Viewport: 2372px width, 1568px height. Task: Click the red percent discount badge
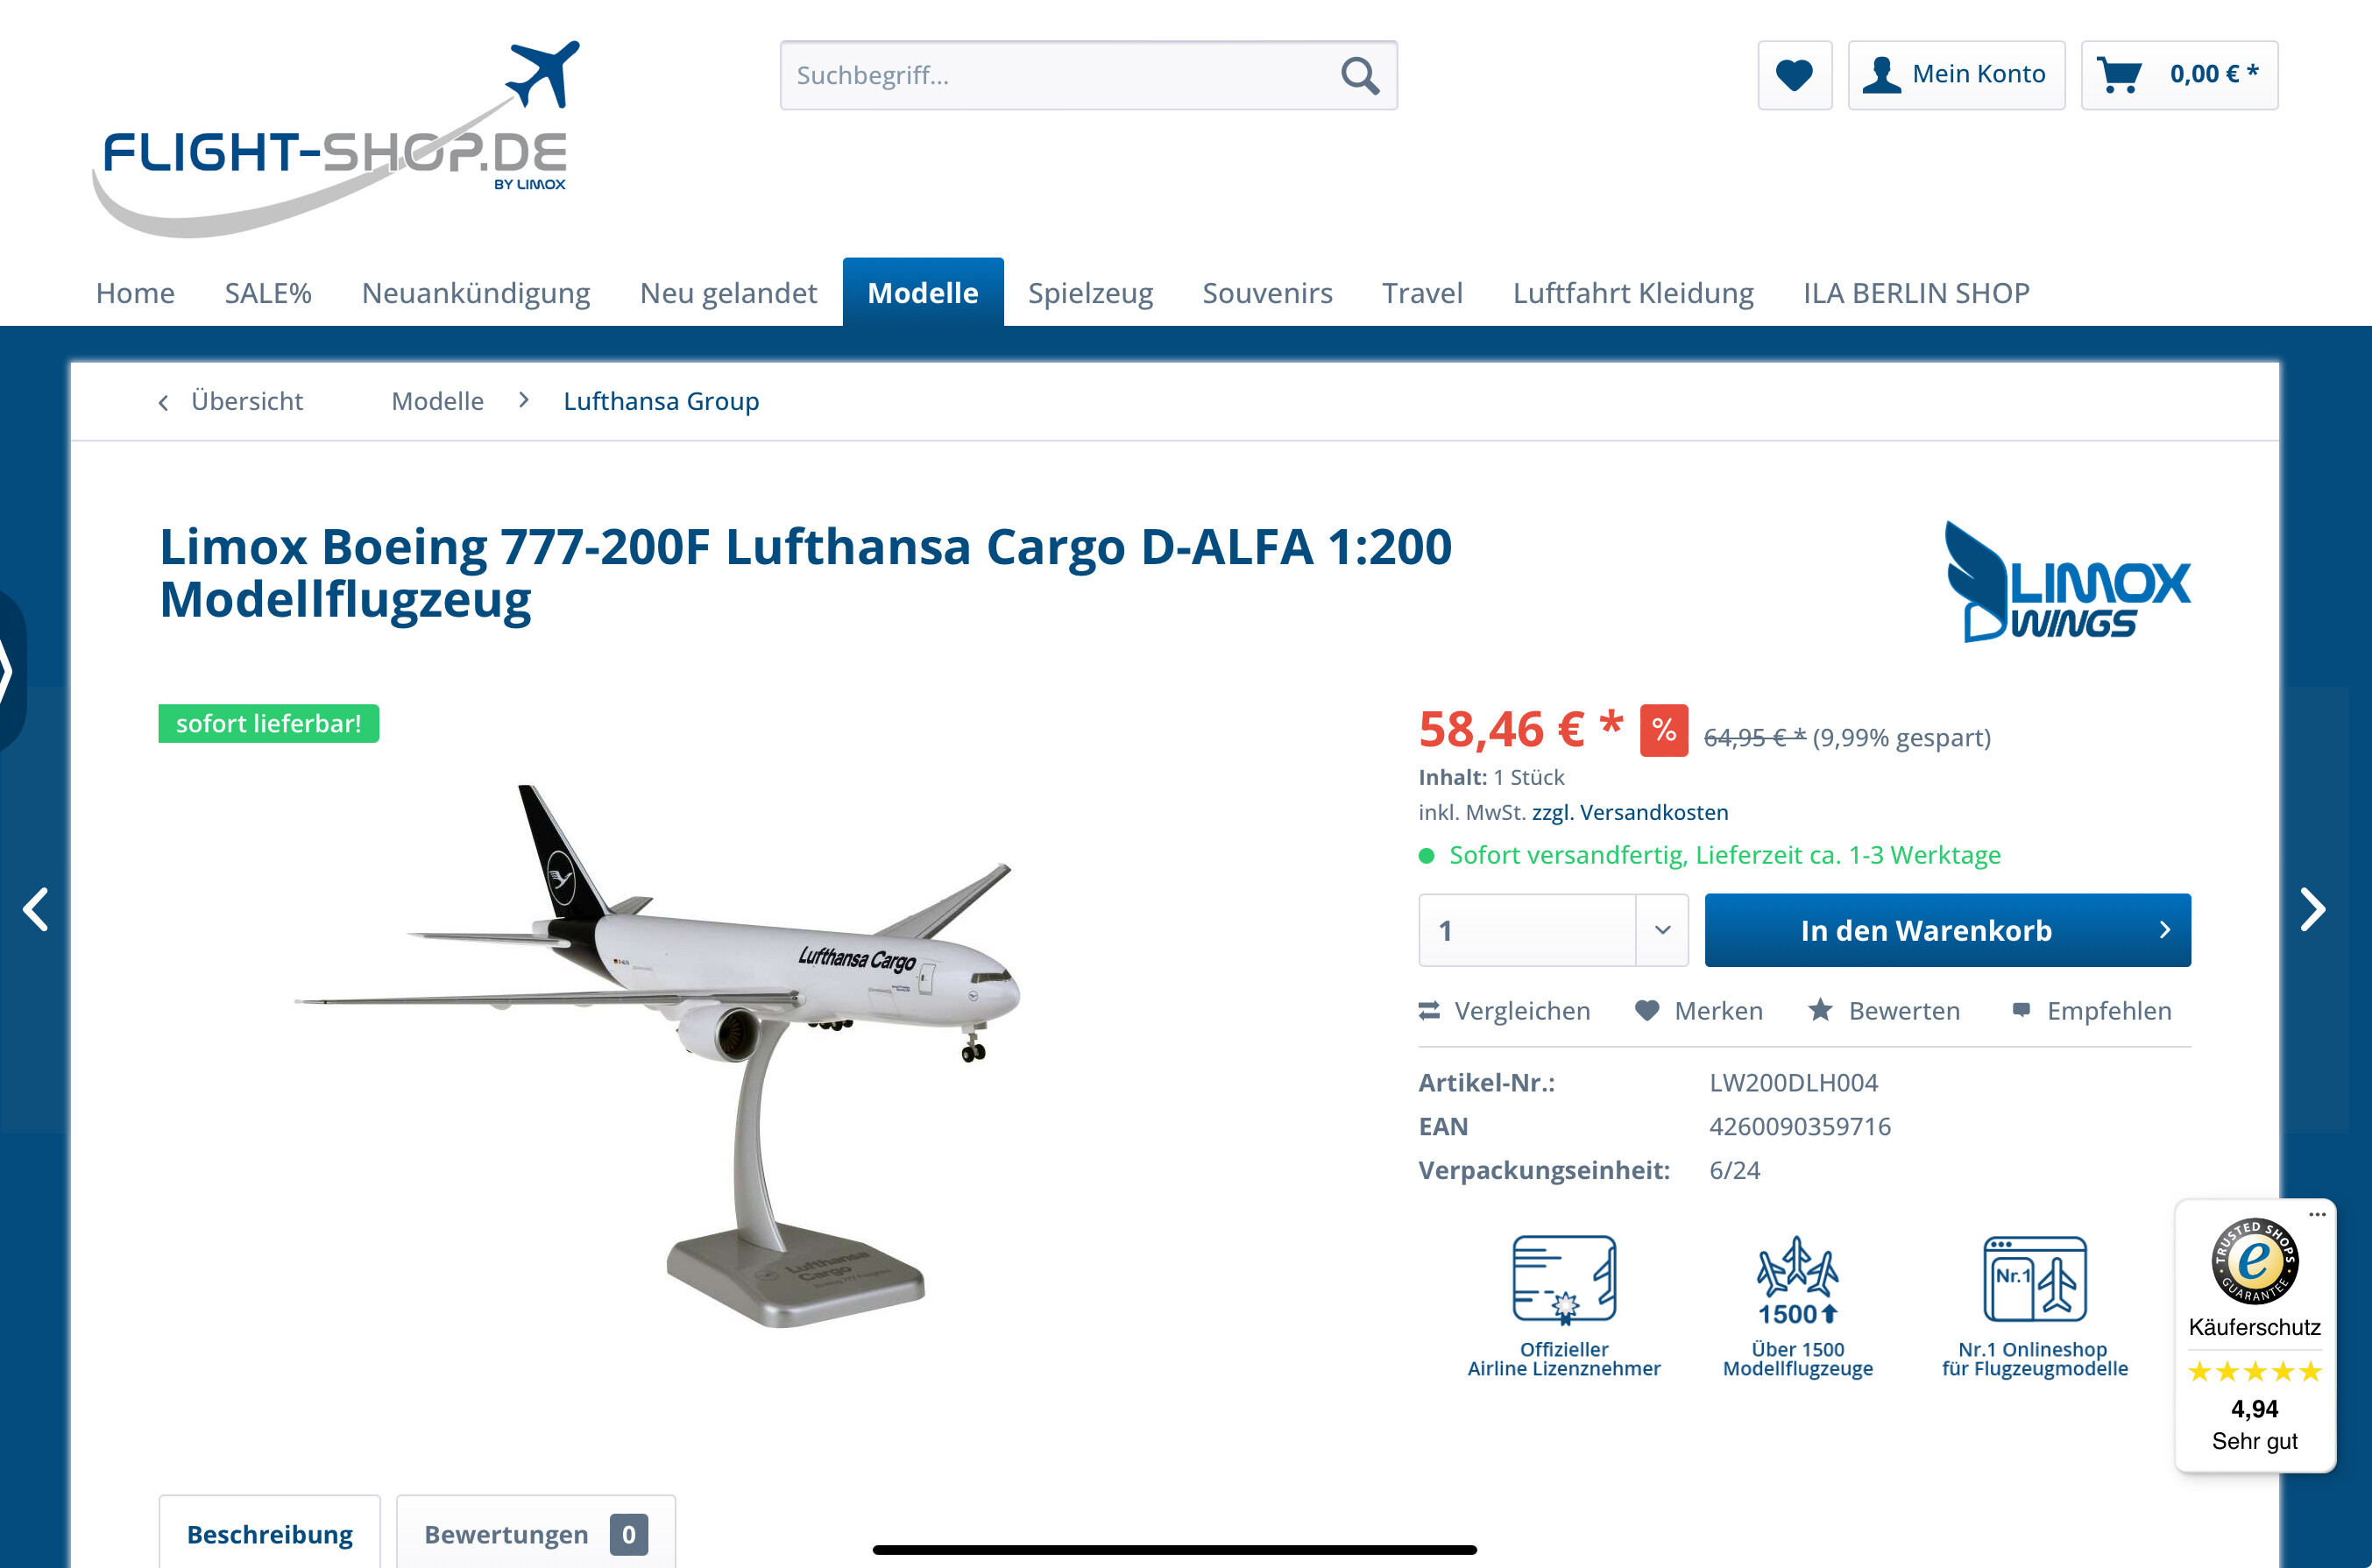pyautogui.click(x=1664, y=730)
